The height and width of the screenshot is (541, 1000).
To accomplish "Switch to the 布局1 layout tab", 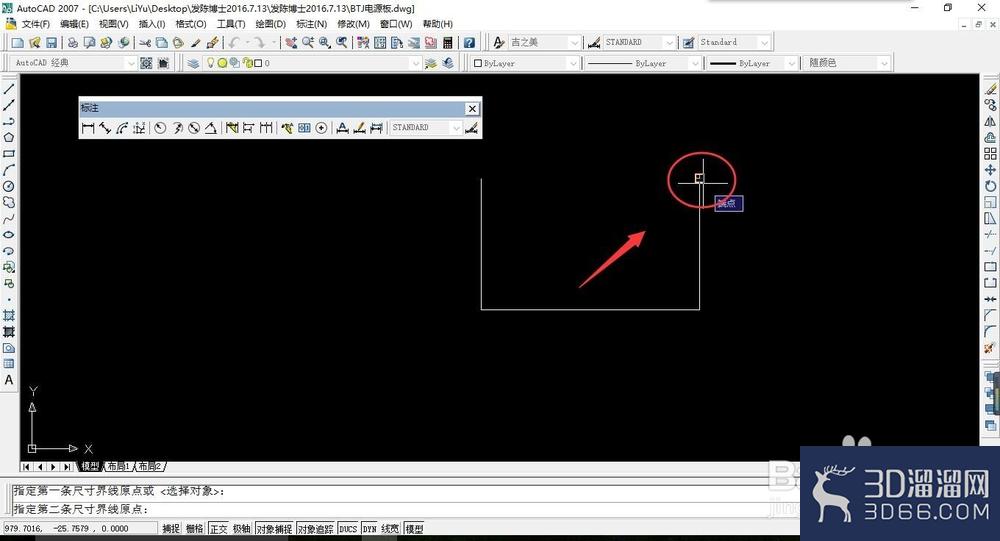I will pyautogui.click(x=119, y=466).
